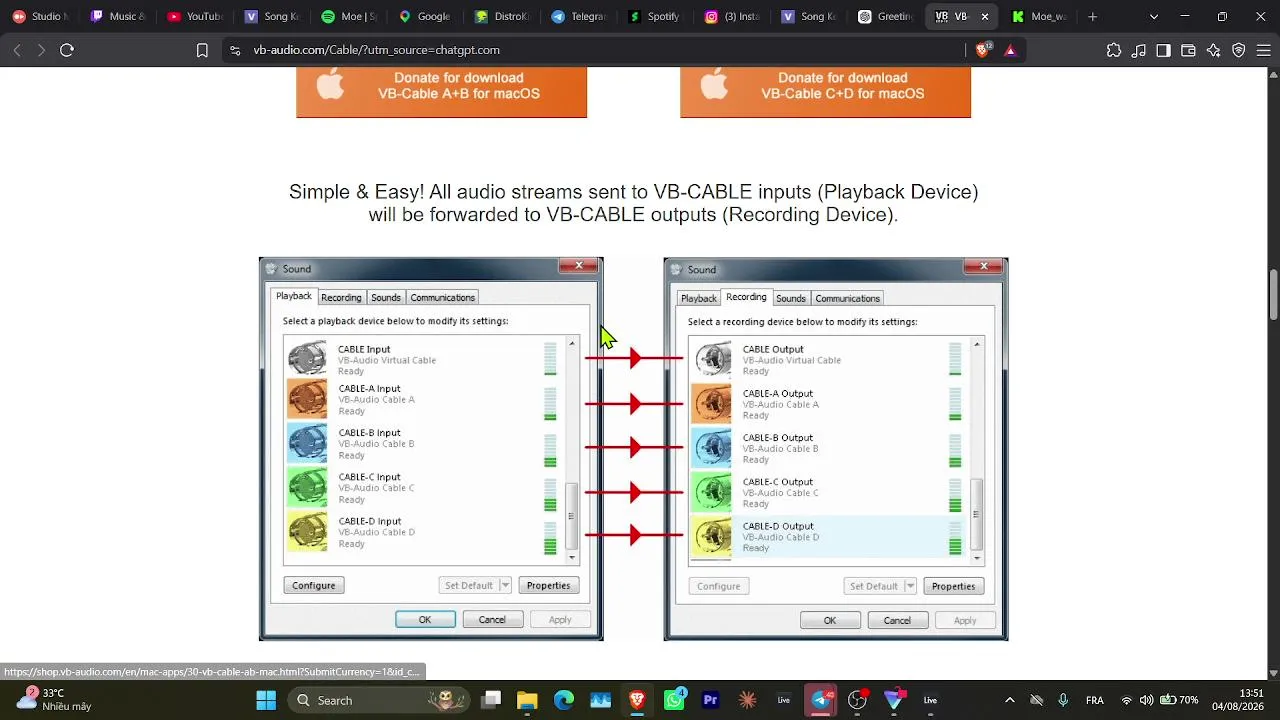Click the microphone icon in the system tray
This screenshot has height=720, width=1280.
coord(1063,700)
